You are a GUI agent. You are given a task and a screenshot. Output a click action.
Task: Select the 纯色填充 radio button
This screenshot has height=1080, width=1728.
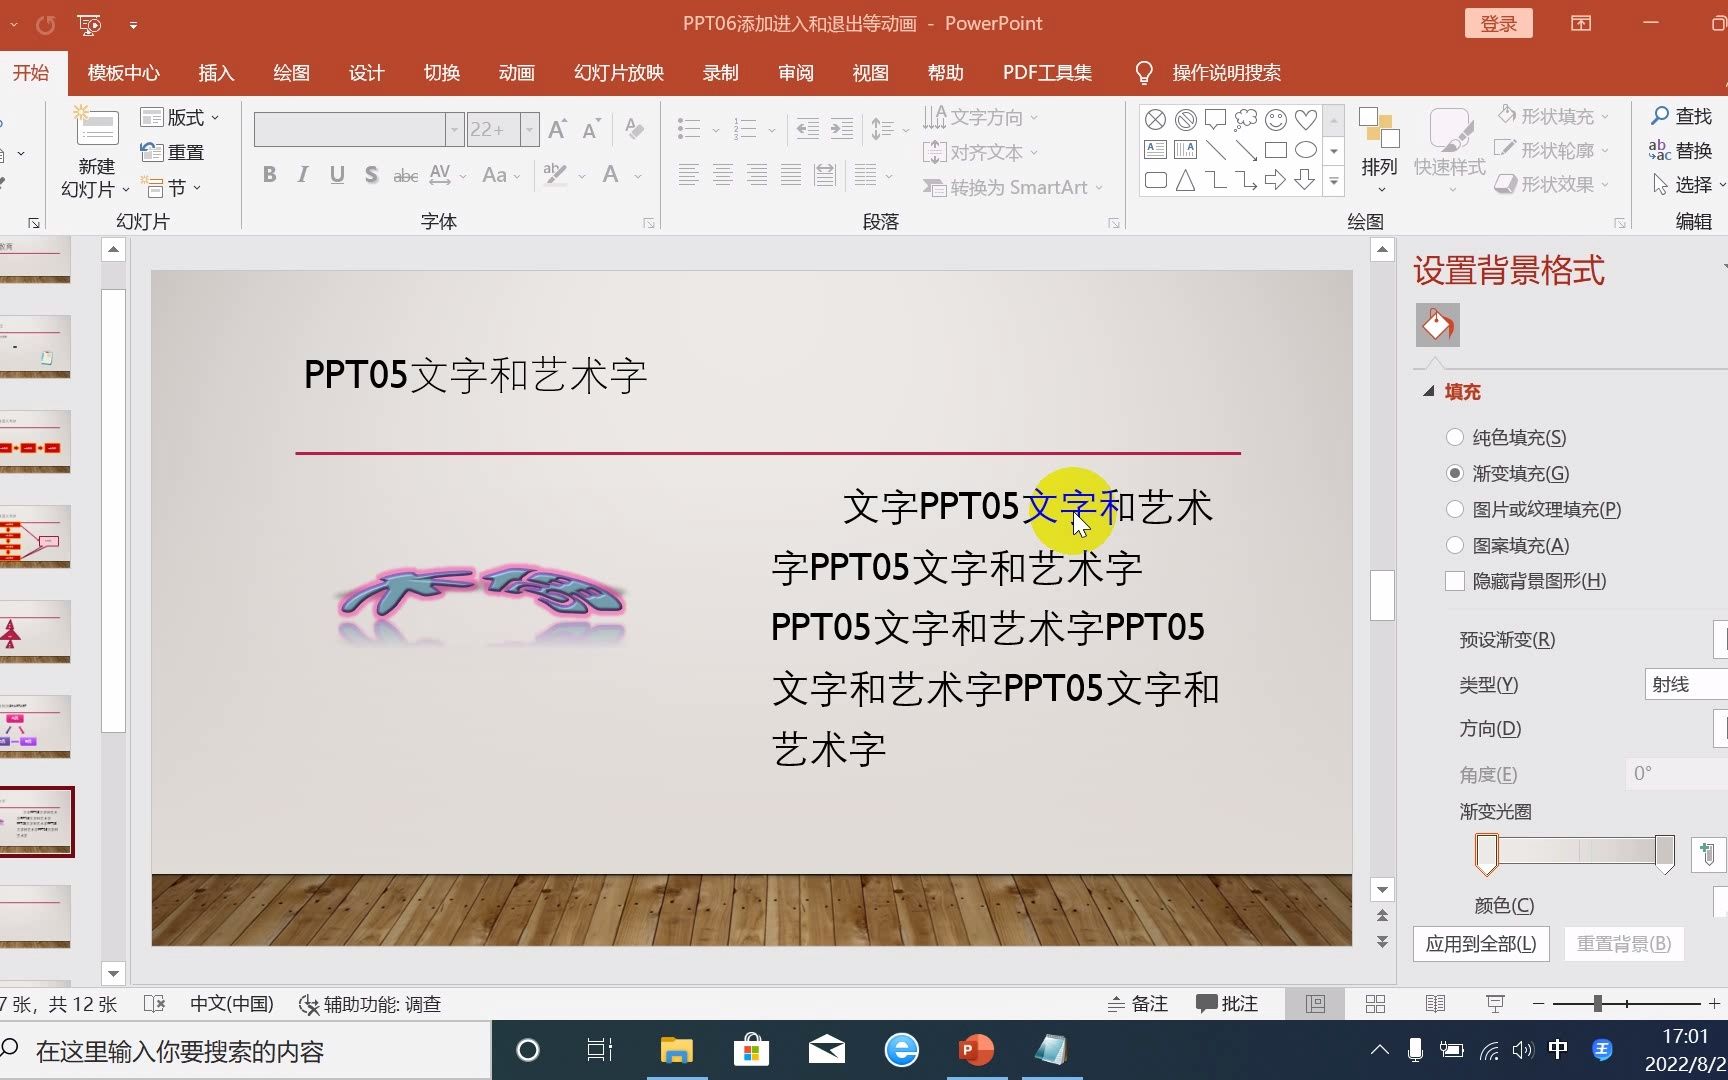pos(1454,437)
